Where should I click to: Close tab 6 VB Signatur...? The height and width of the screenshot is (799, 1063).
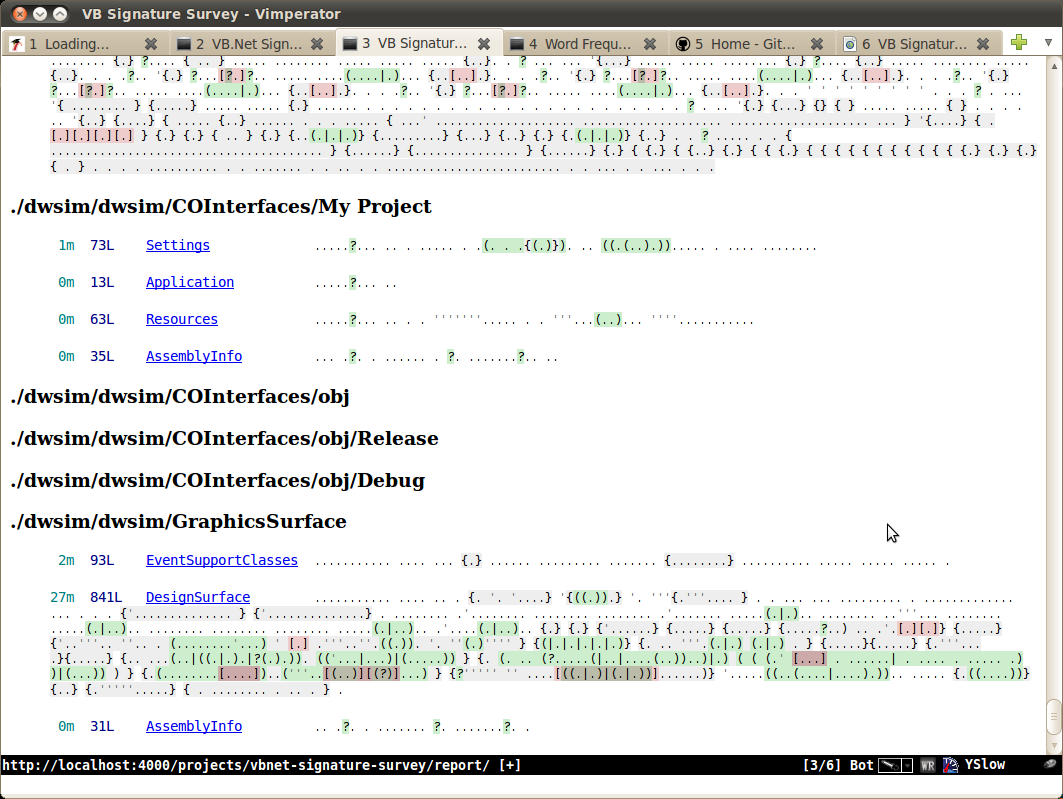click(983, 44)
